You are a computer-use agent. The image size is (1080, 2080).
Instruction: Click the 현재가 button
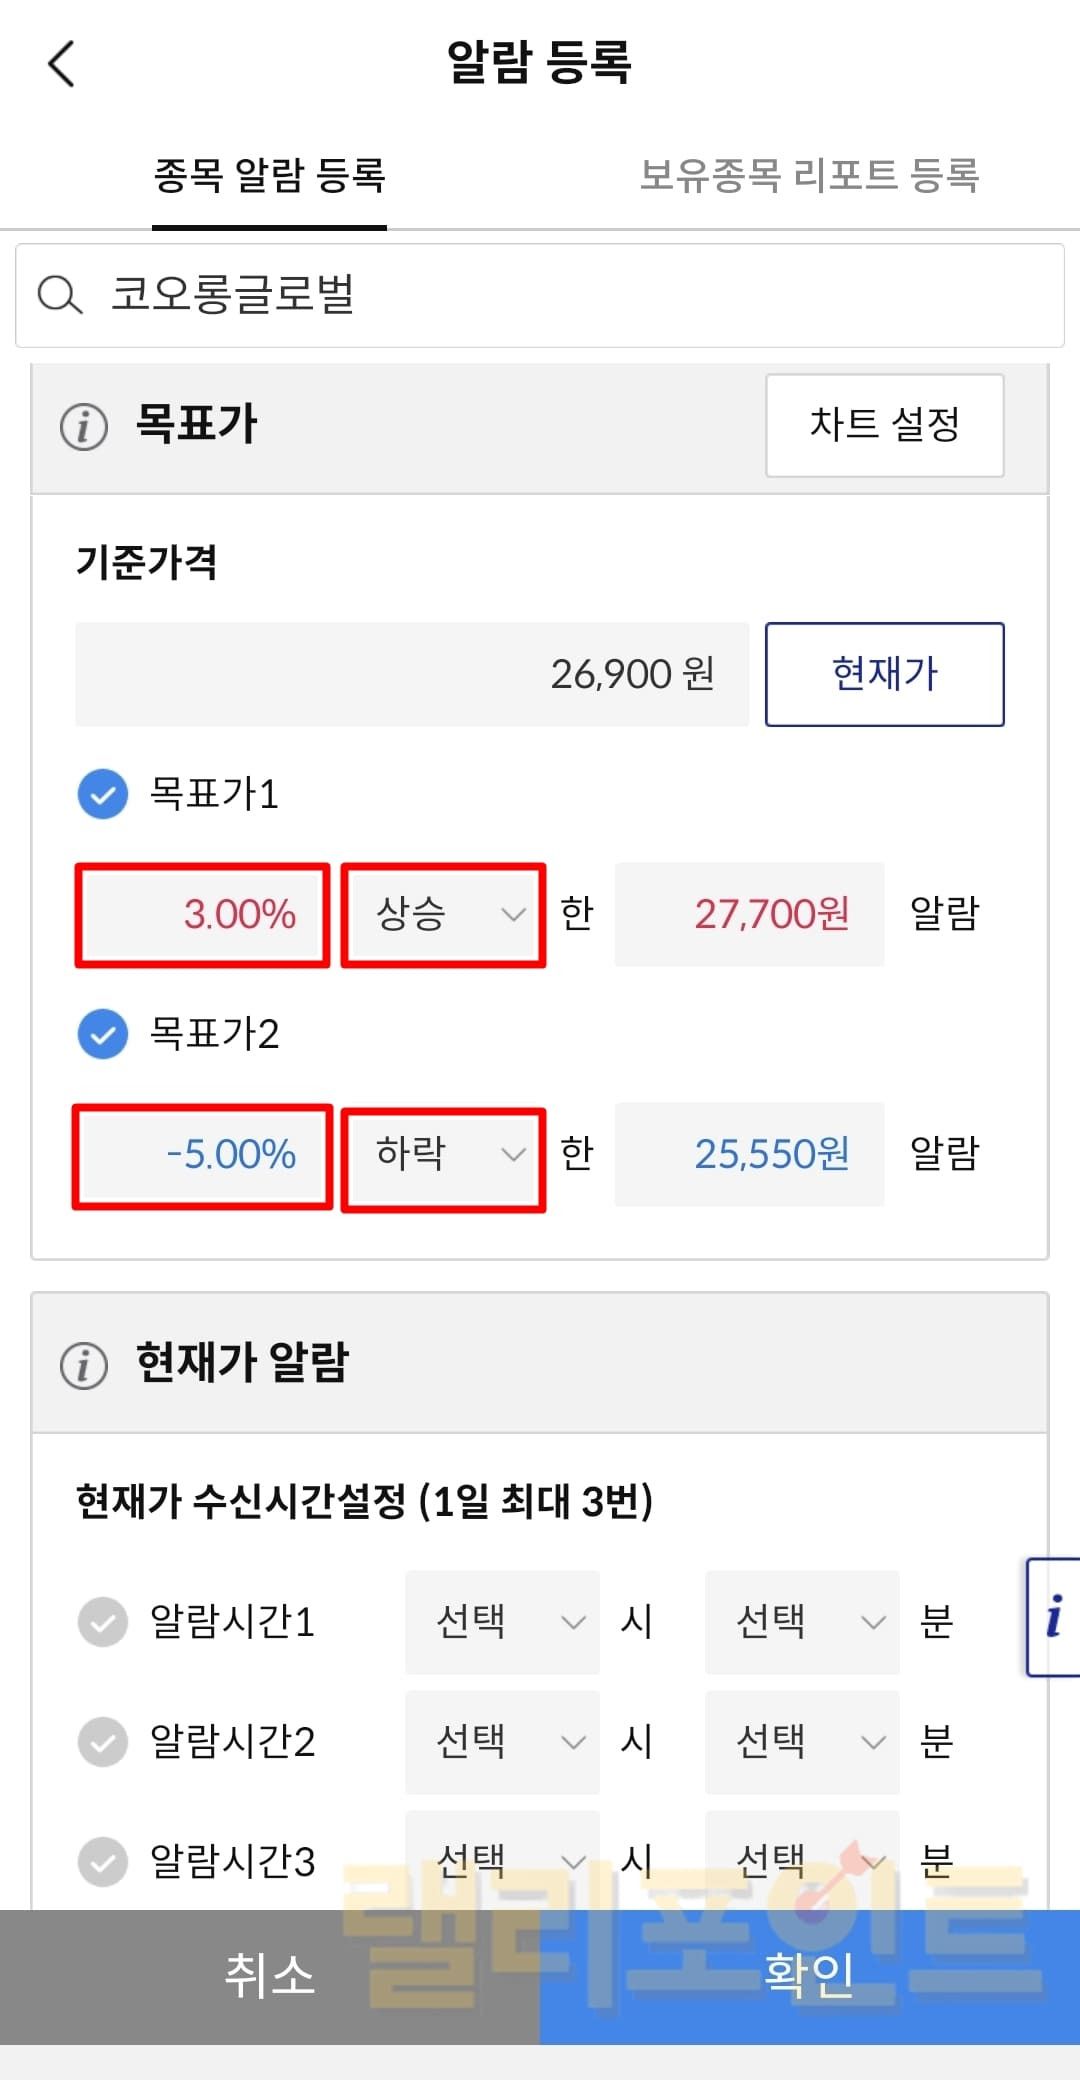tap(884, 674)
